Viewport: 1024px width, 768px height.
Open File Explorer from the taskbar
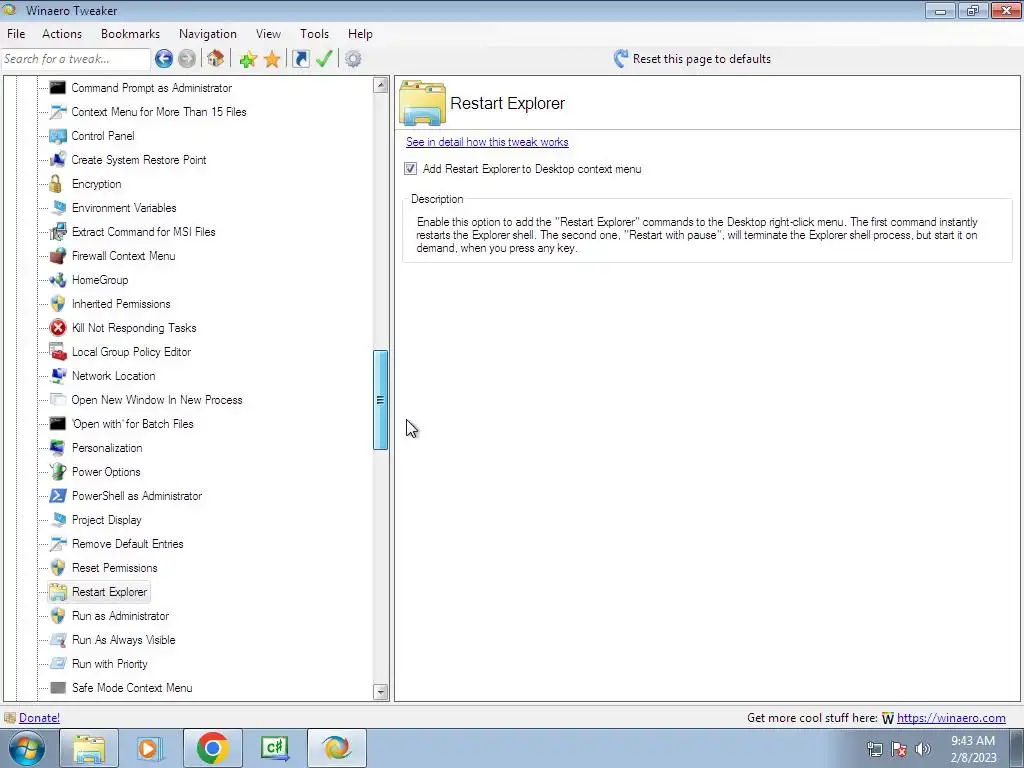click(89, 748)
